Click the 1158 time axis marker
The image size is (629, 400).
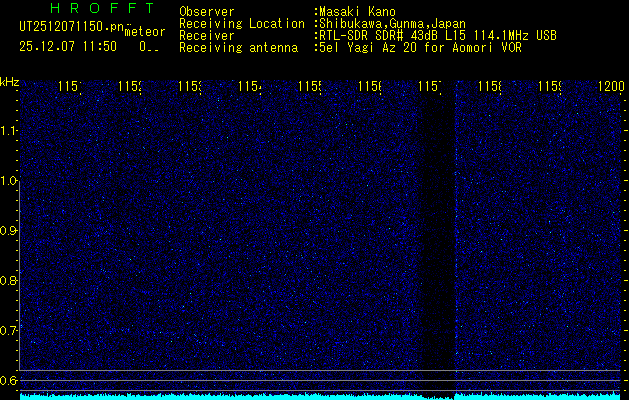[490, 87]
